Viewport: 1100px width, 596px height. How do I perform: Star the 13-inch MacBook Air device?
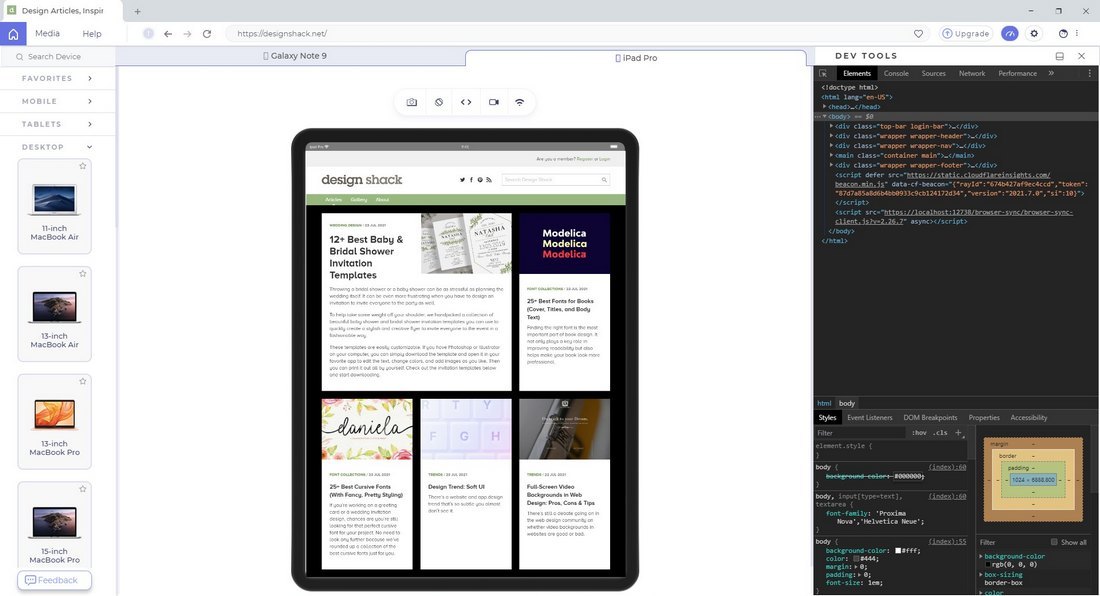click(x=83, y=273)
